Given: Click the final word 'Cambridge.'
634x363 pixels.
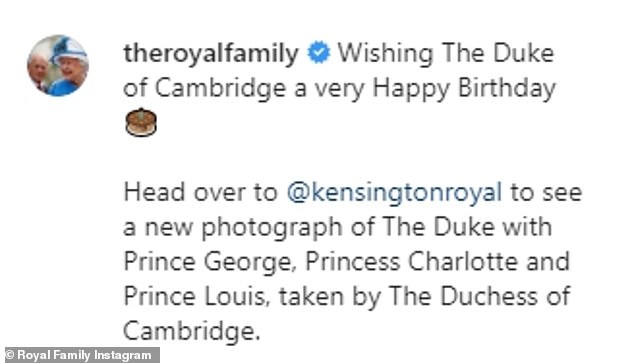Looking at the screenshot, I should [190, 331].
